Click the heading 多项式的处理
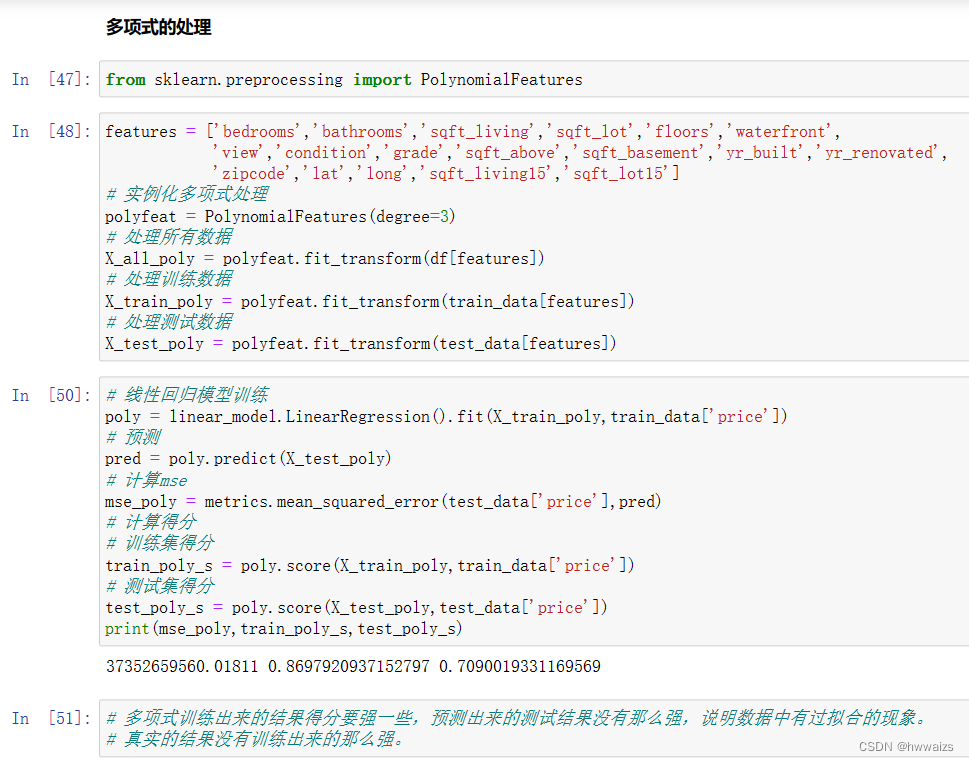The image size is (969, 761). [158, 27]
